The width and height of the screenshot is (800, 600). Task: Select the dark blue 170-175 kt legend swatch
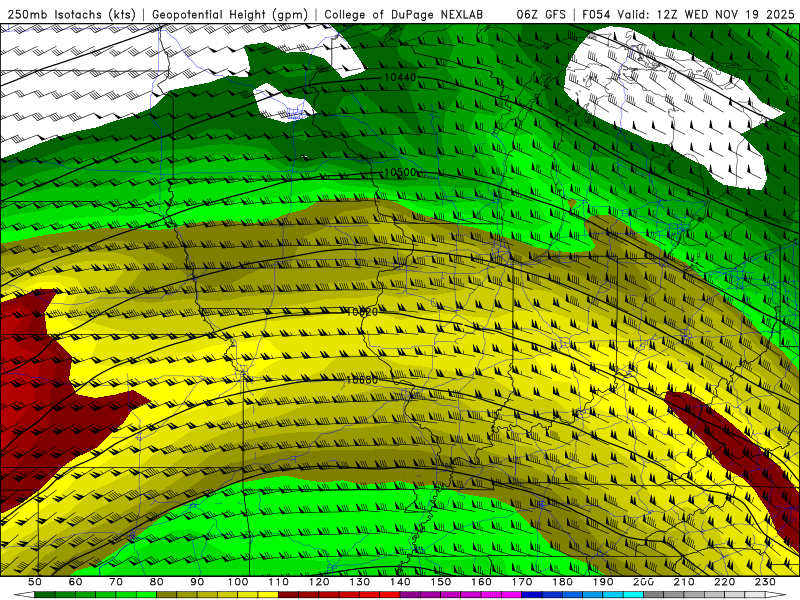[x=532, y=594]
